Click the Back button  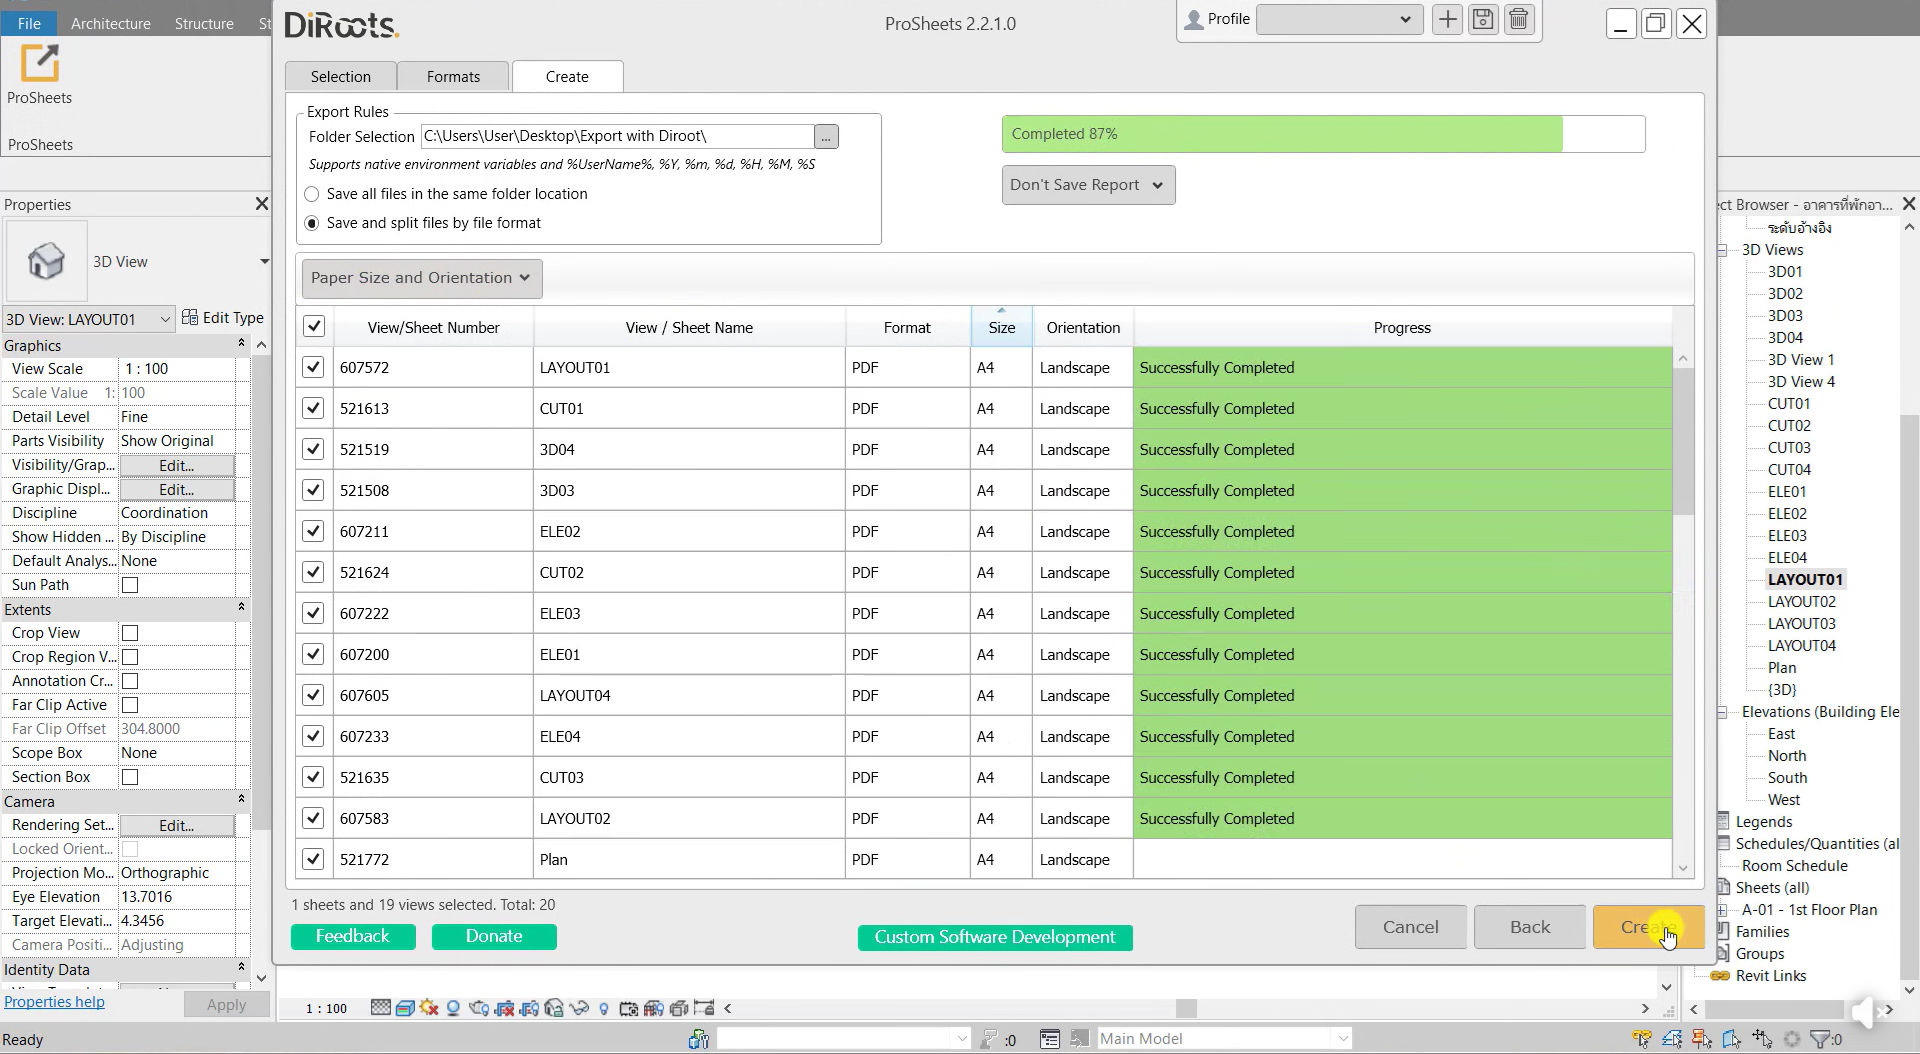(x=1530, y=927)
